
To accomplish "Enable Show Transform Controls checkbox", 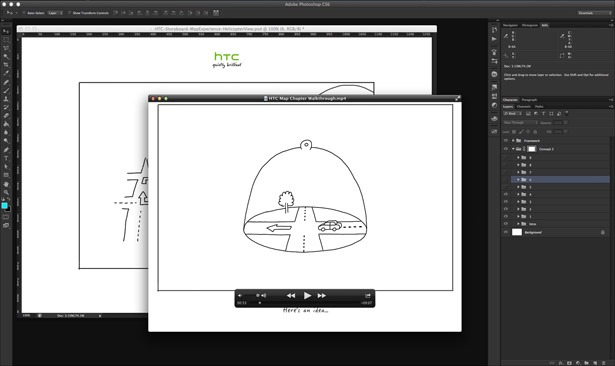I will [x=69, y=13].
